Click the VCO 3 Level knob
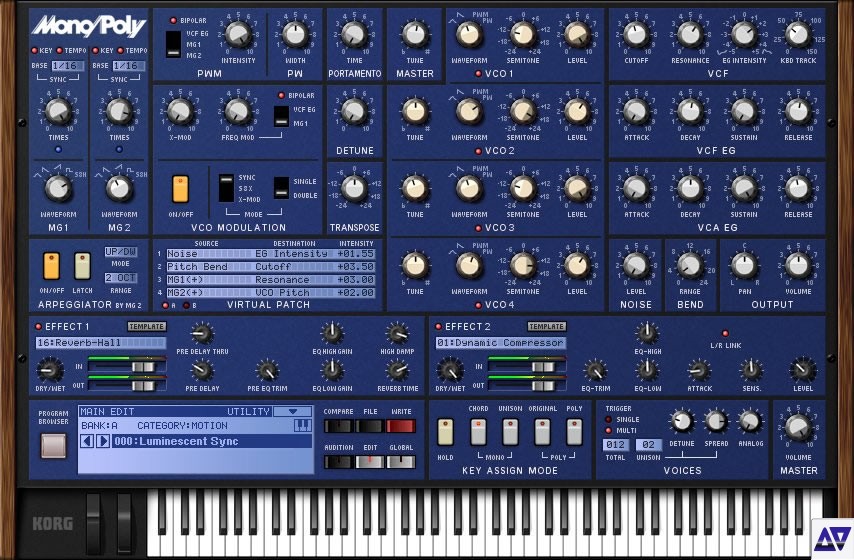This screenshot has height=560, width=854. pyautogui.click(x=577, y=188)
